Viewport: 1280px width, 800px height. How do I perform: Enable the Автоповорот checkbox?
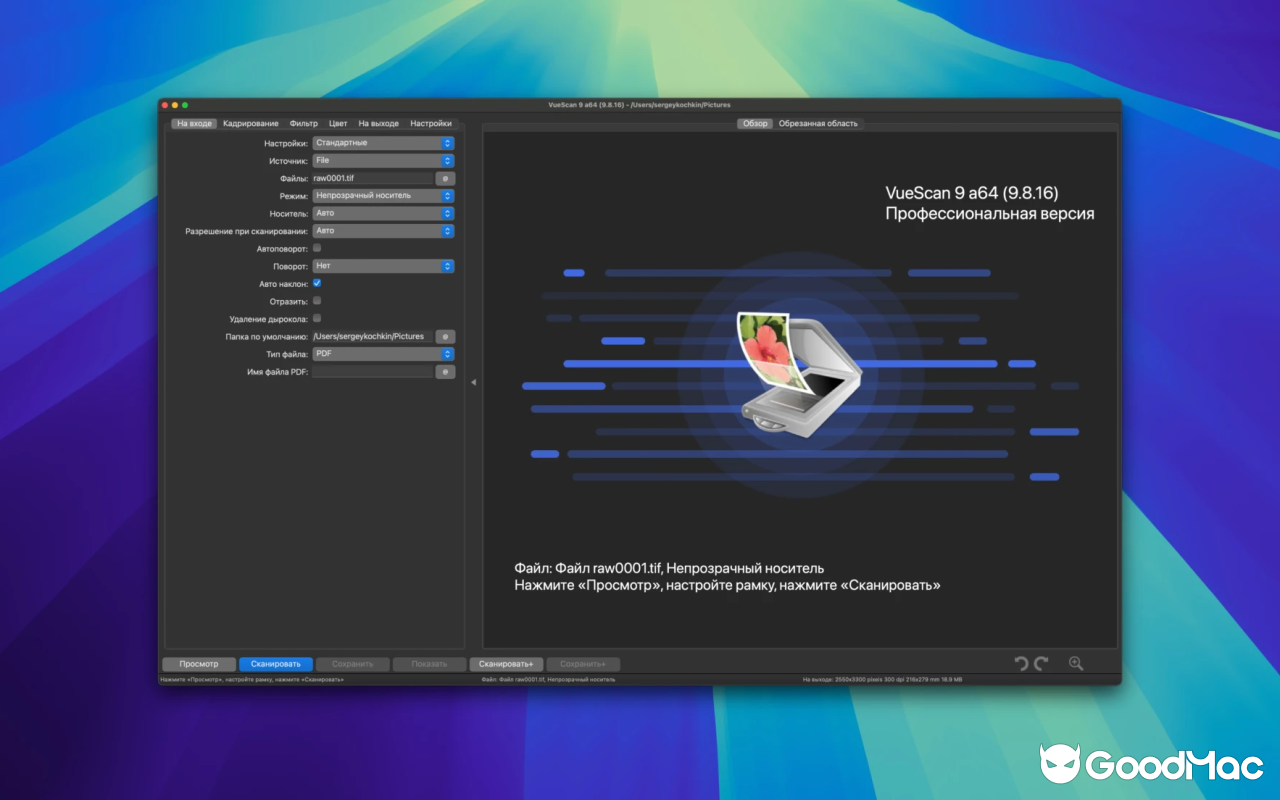coord(316,248)
